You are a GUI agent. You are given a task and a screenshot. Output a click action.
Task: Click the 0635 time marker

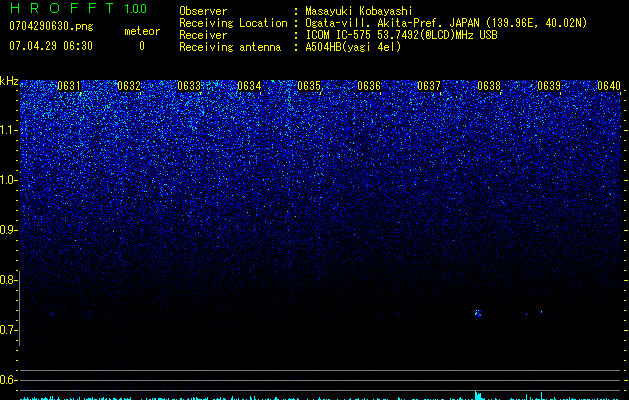click(309, 86)
